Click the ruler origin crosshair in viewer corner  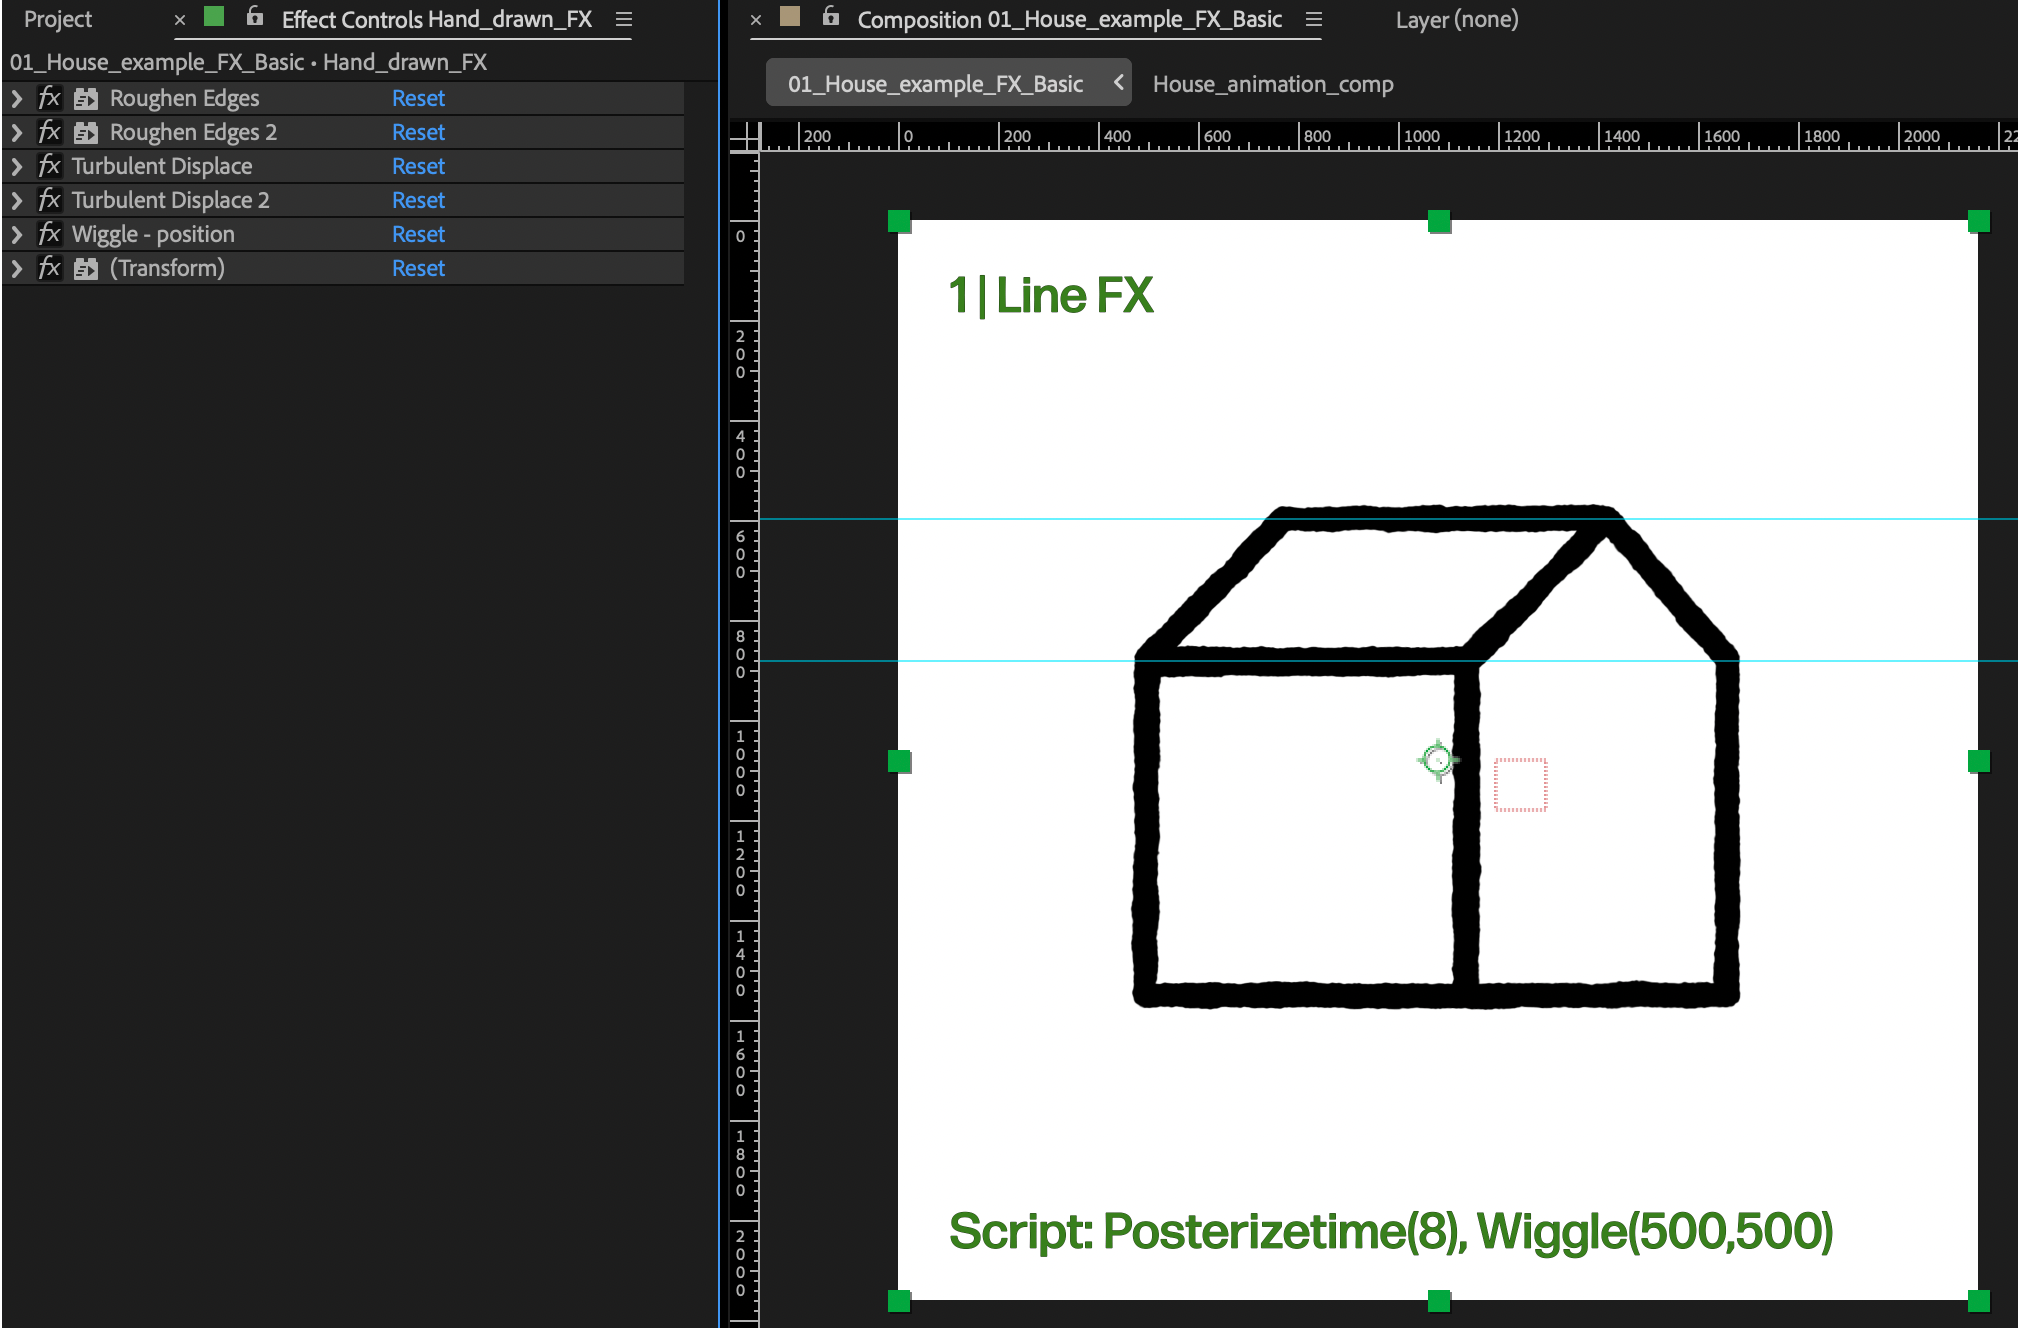[x=745, y=137]
